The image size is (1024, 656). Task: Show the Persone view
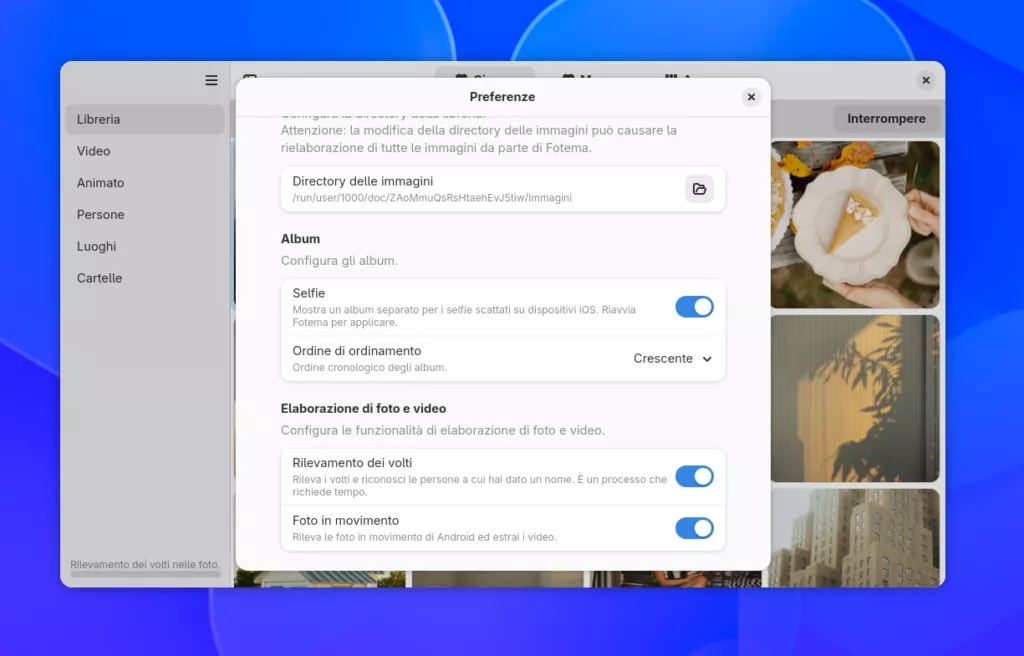145,214
